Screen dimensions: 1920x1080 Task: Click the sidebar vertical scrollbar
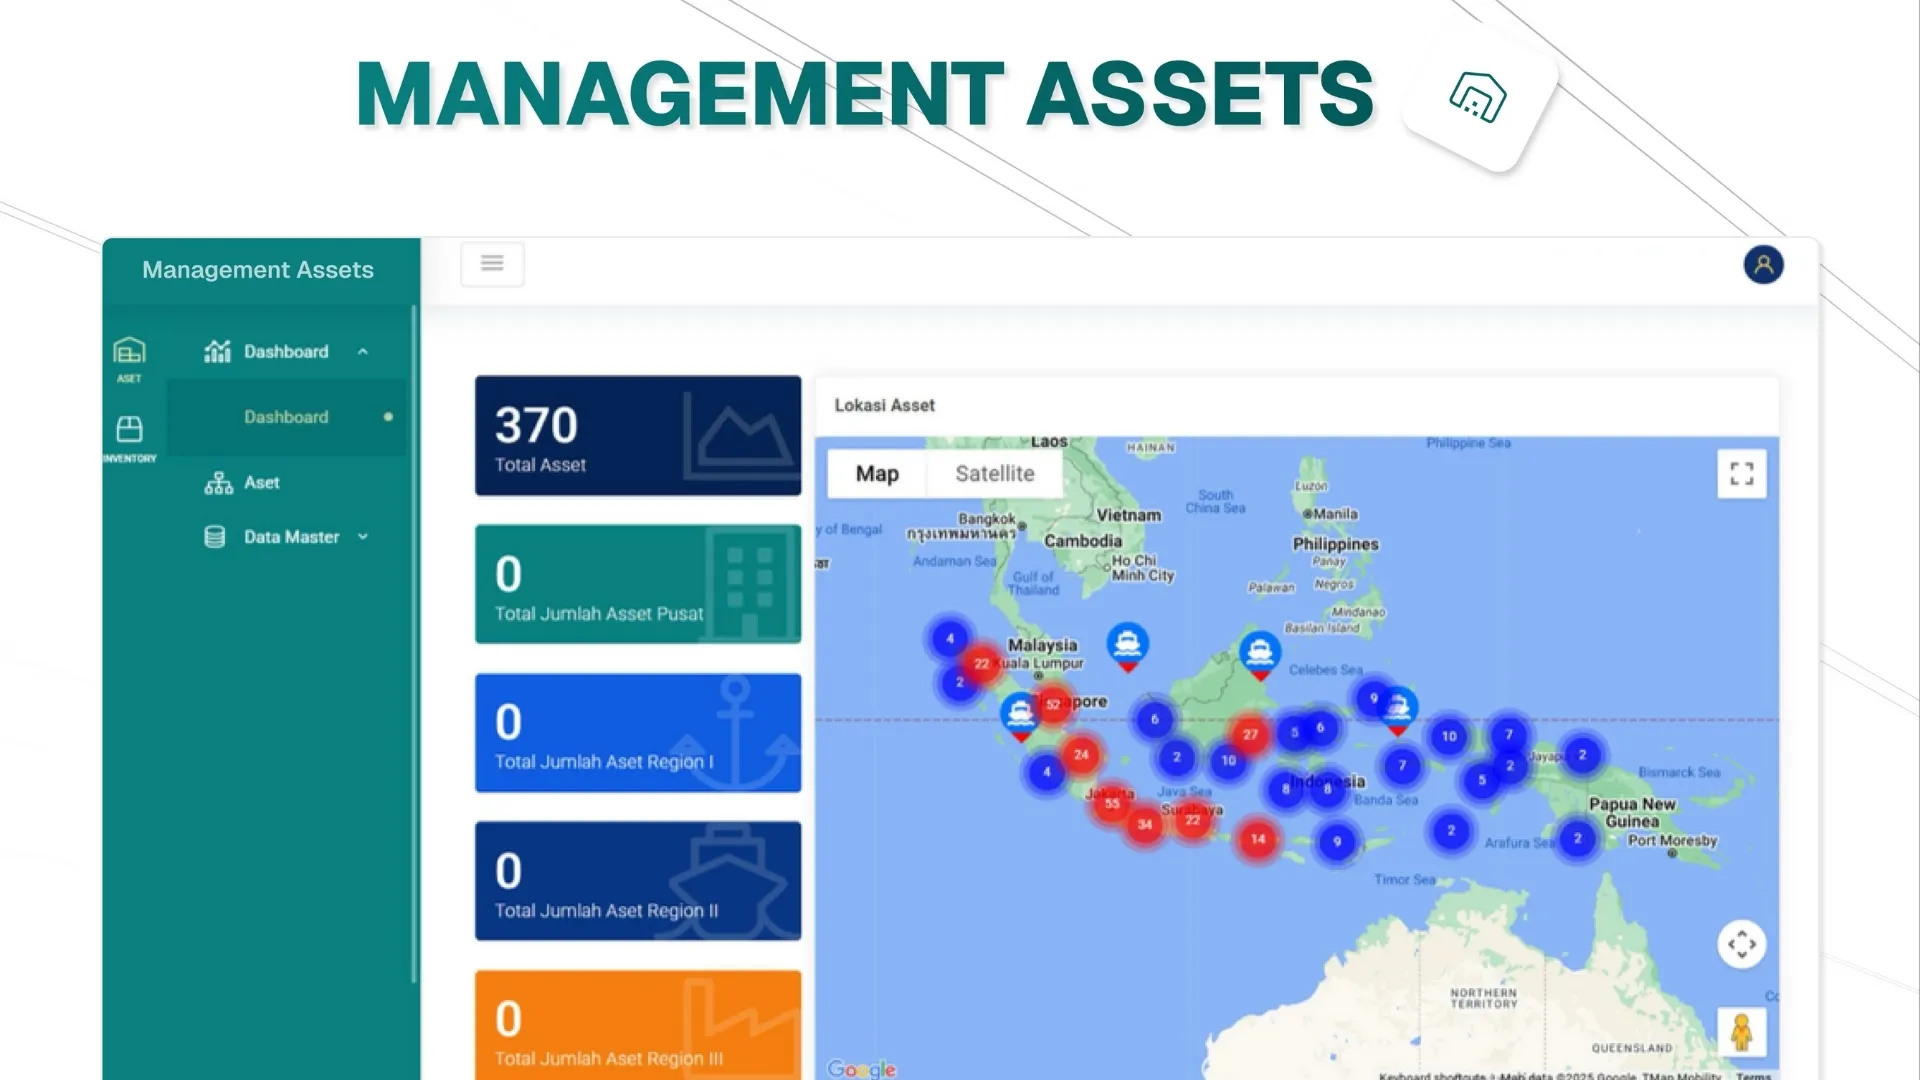click(x=414, y=640)
